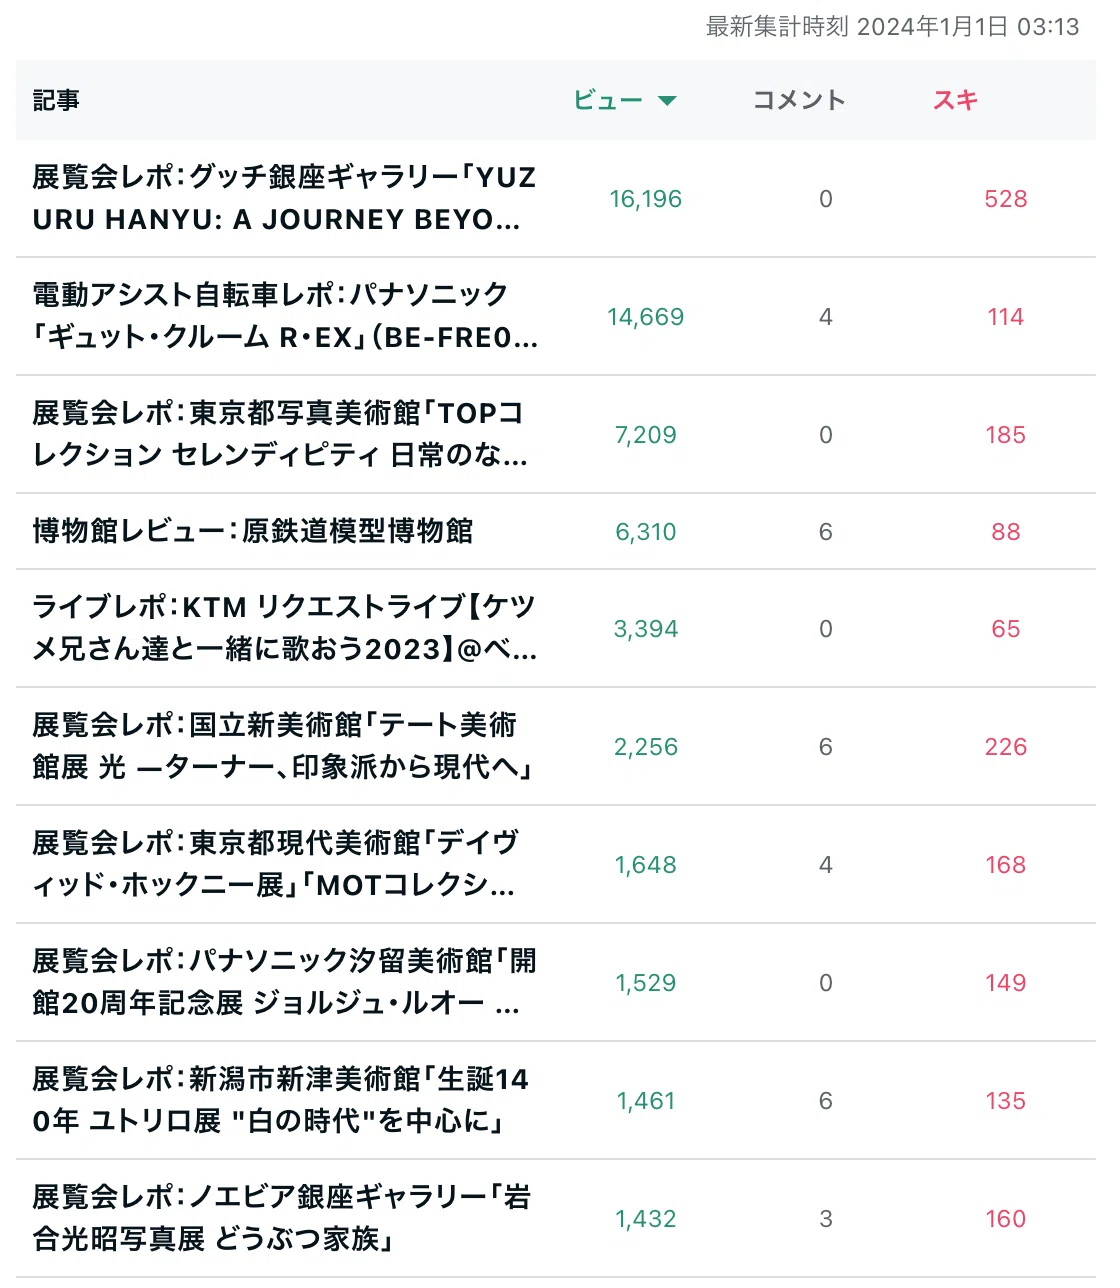Viewport: 1120px width, 1288px height.
Task: Click the 14,669 view count
Action: tap(646, 317)
